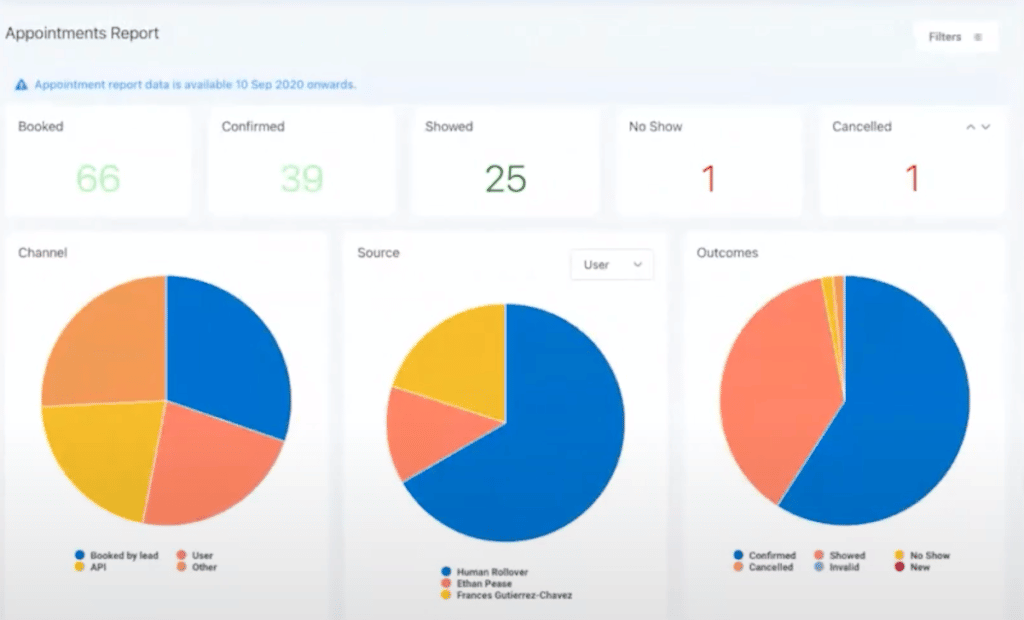Toggle 'Human Rollover' legend entry
Screen dimensions: 1024x620
tap(445, 572)
